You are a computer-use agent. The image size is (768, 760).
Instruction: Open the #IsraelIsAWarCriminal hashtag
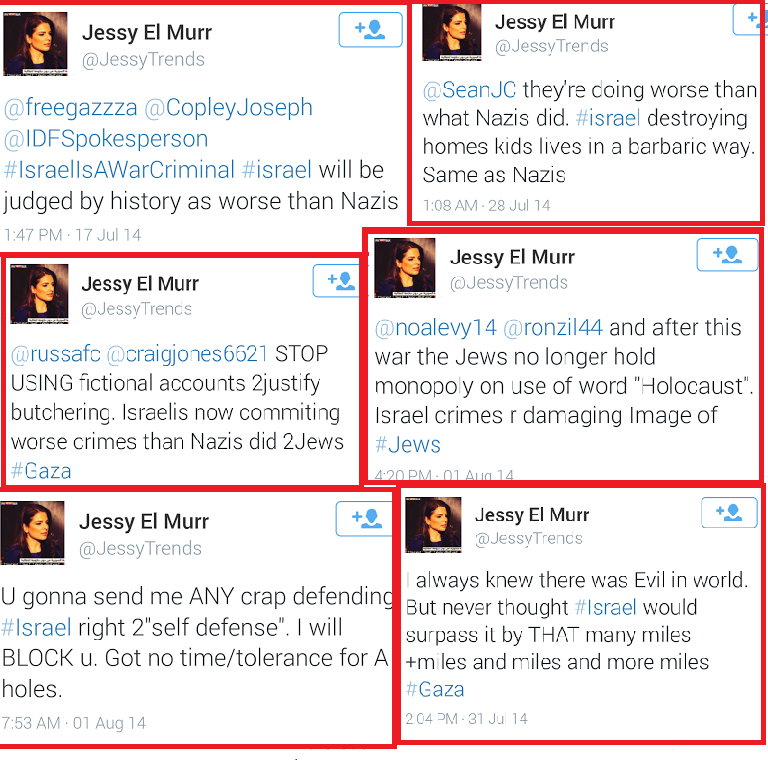[x=119, y=169]
